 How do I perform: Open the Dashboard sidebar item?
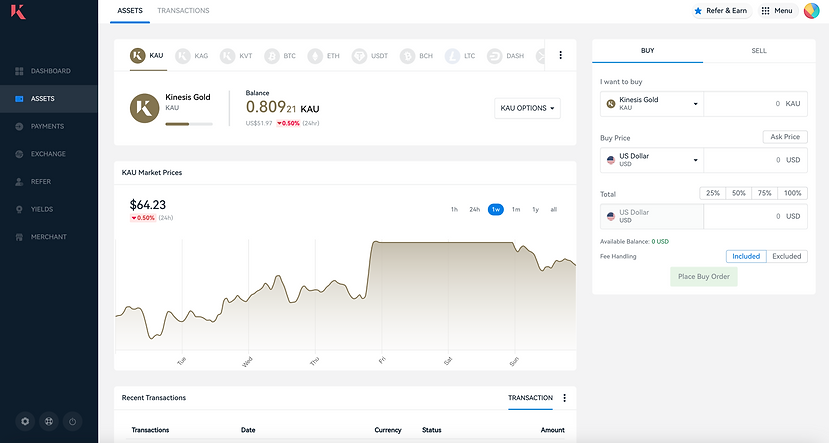pos(50,72)
